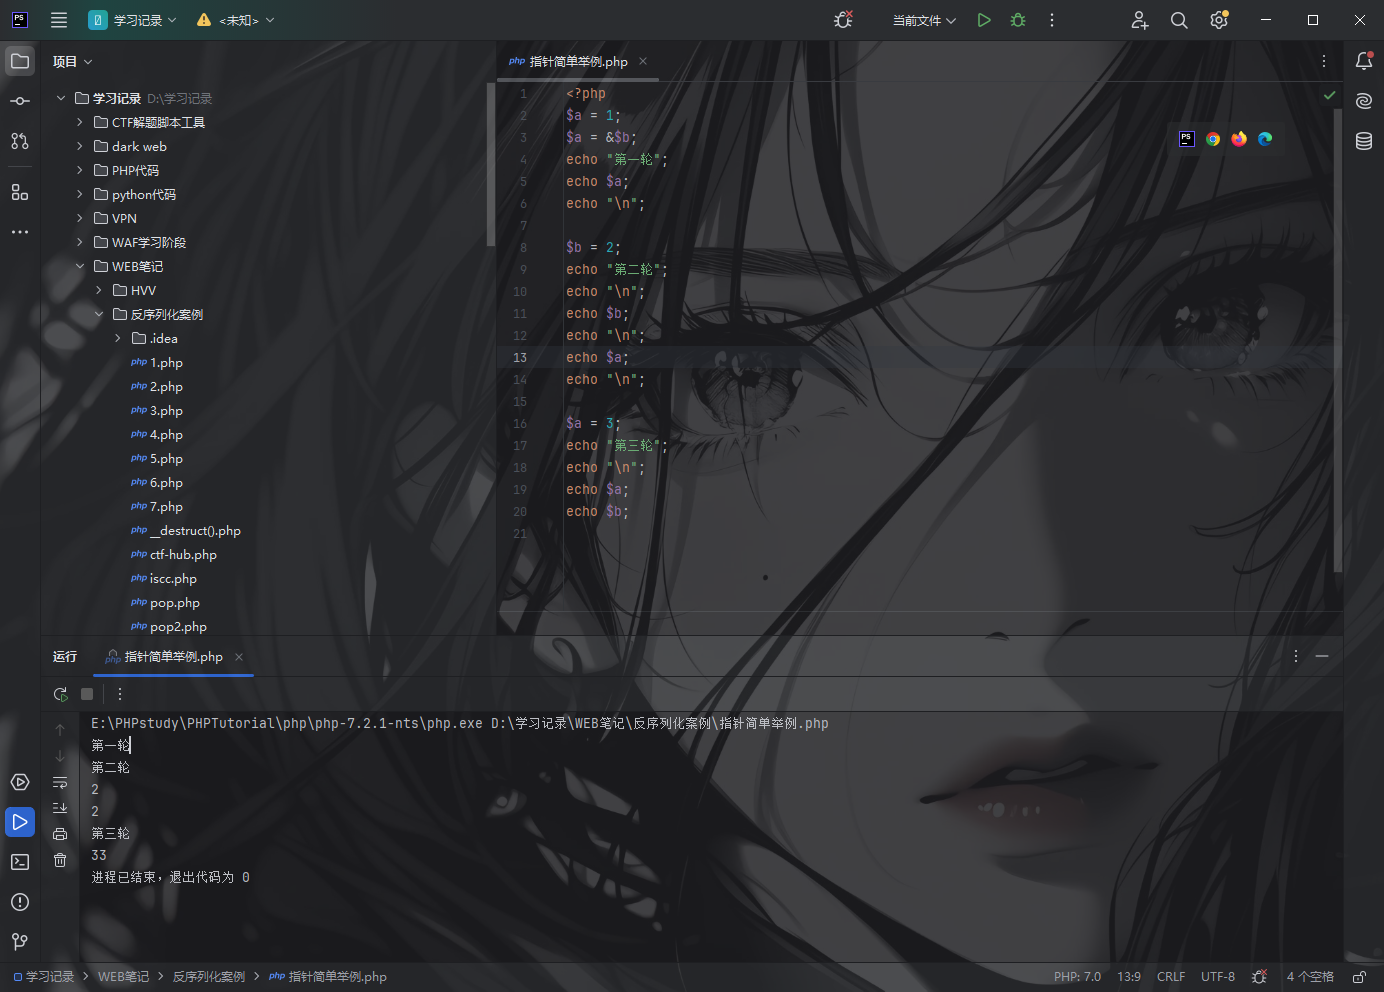This screenshot has width=1384, height=992.
Task: Open IDE settings gear icon
Action: tap(1219, 20)
